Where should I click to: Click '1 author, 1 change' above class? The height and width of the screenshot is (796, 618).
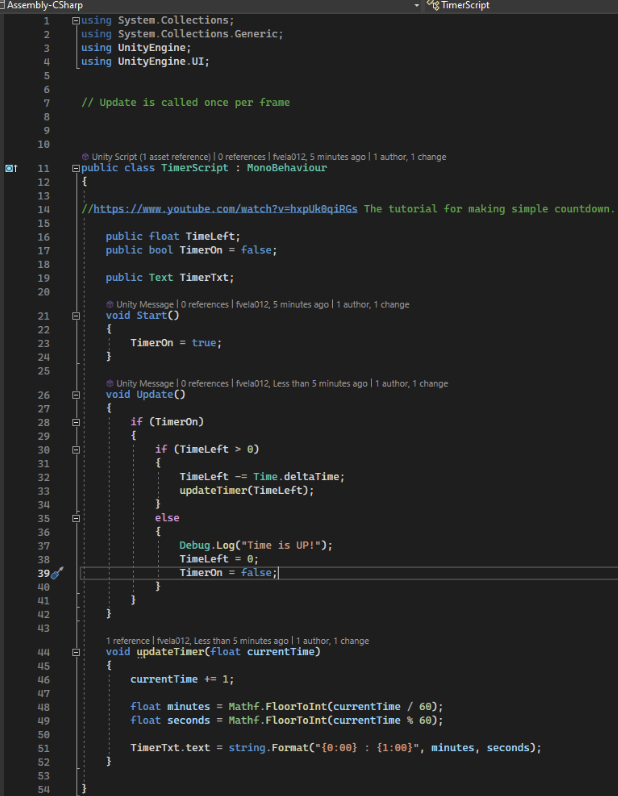[410, 157]
